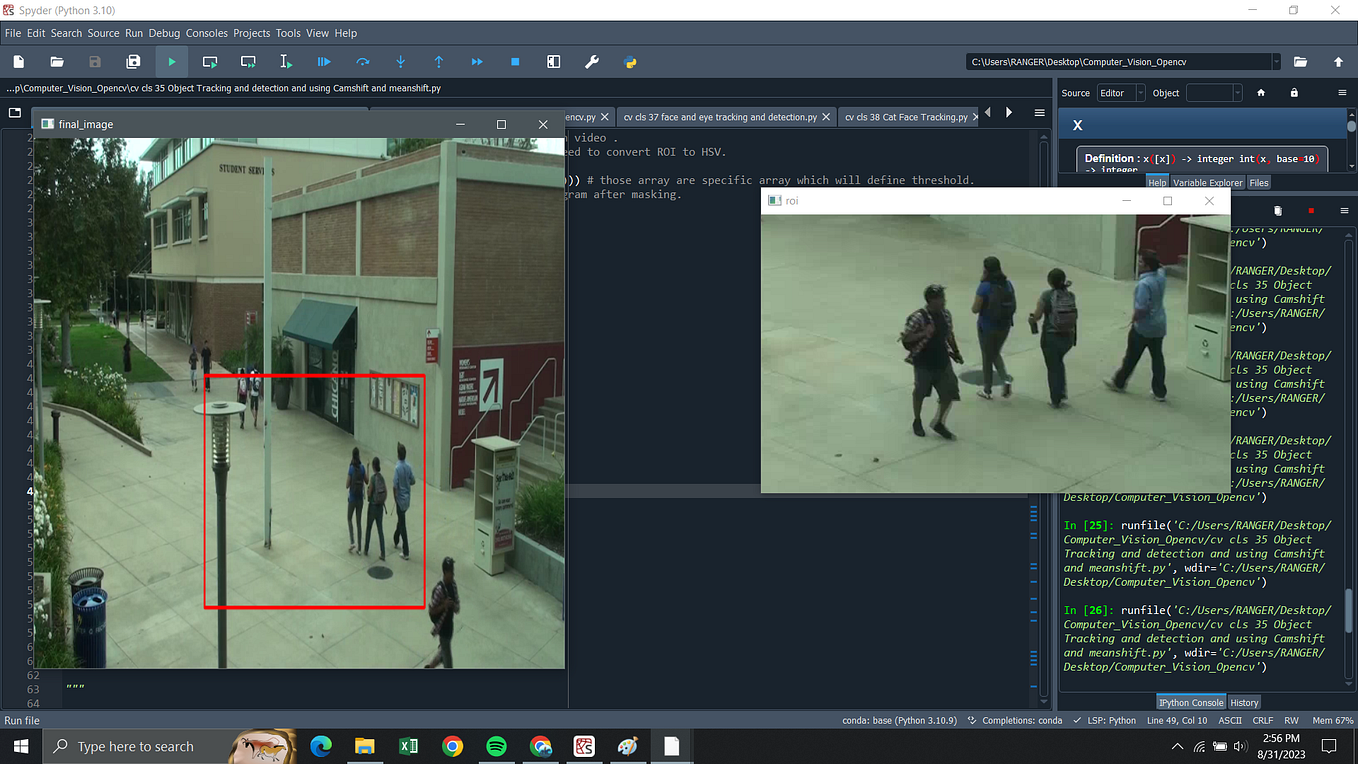
Task: Go to the Help pane home page
Action: point(1261,93)
